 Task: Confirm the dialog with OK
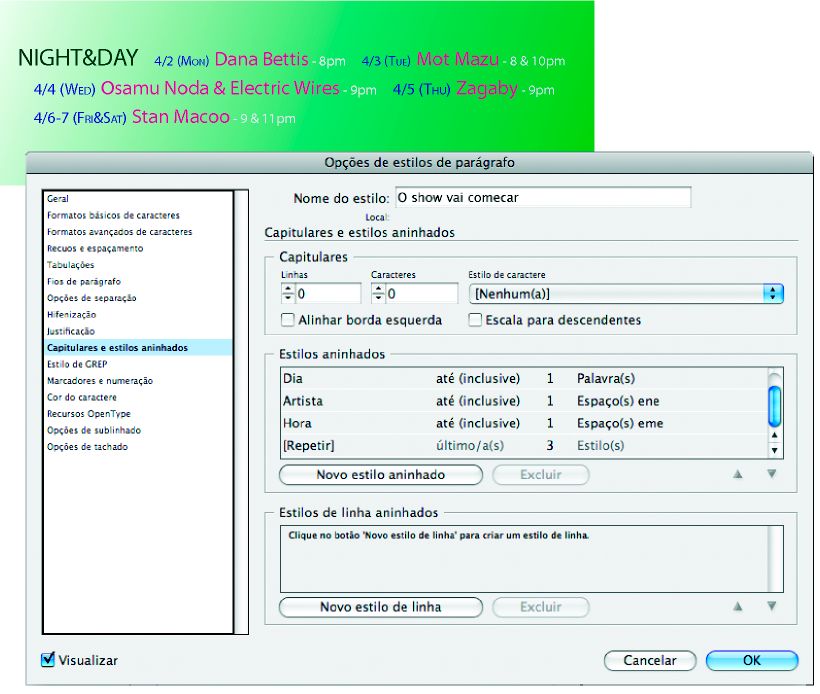752,661
